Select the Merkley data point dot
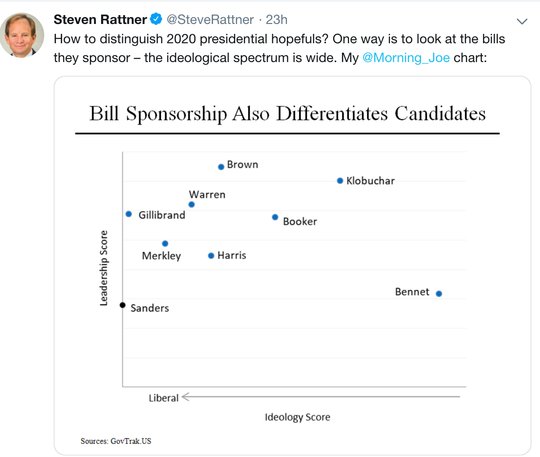Screen dimensions: 540x457 (165, 243)
